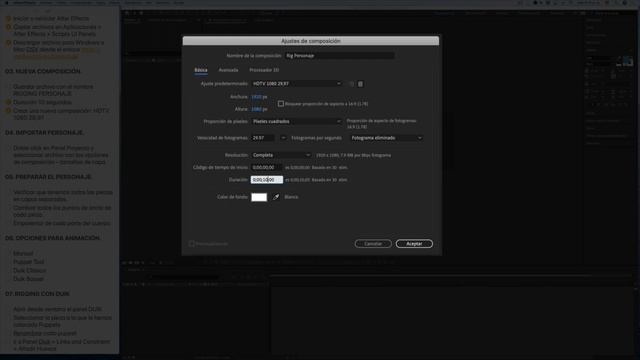Click the '05. PREPARAR EL PERSONAJE' heading
This screenshot has height=360, width=640.
[48, 177]
